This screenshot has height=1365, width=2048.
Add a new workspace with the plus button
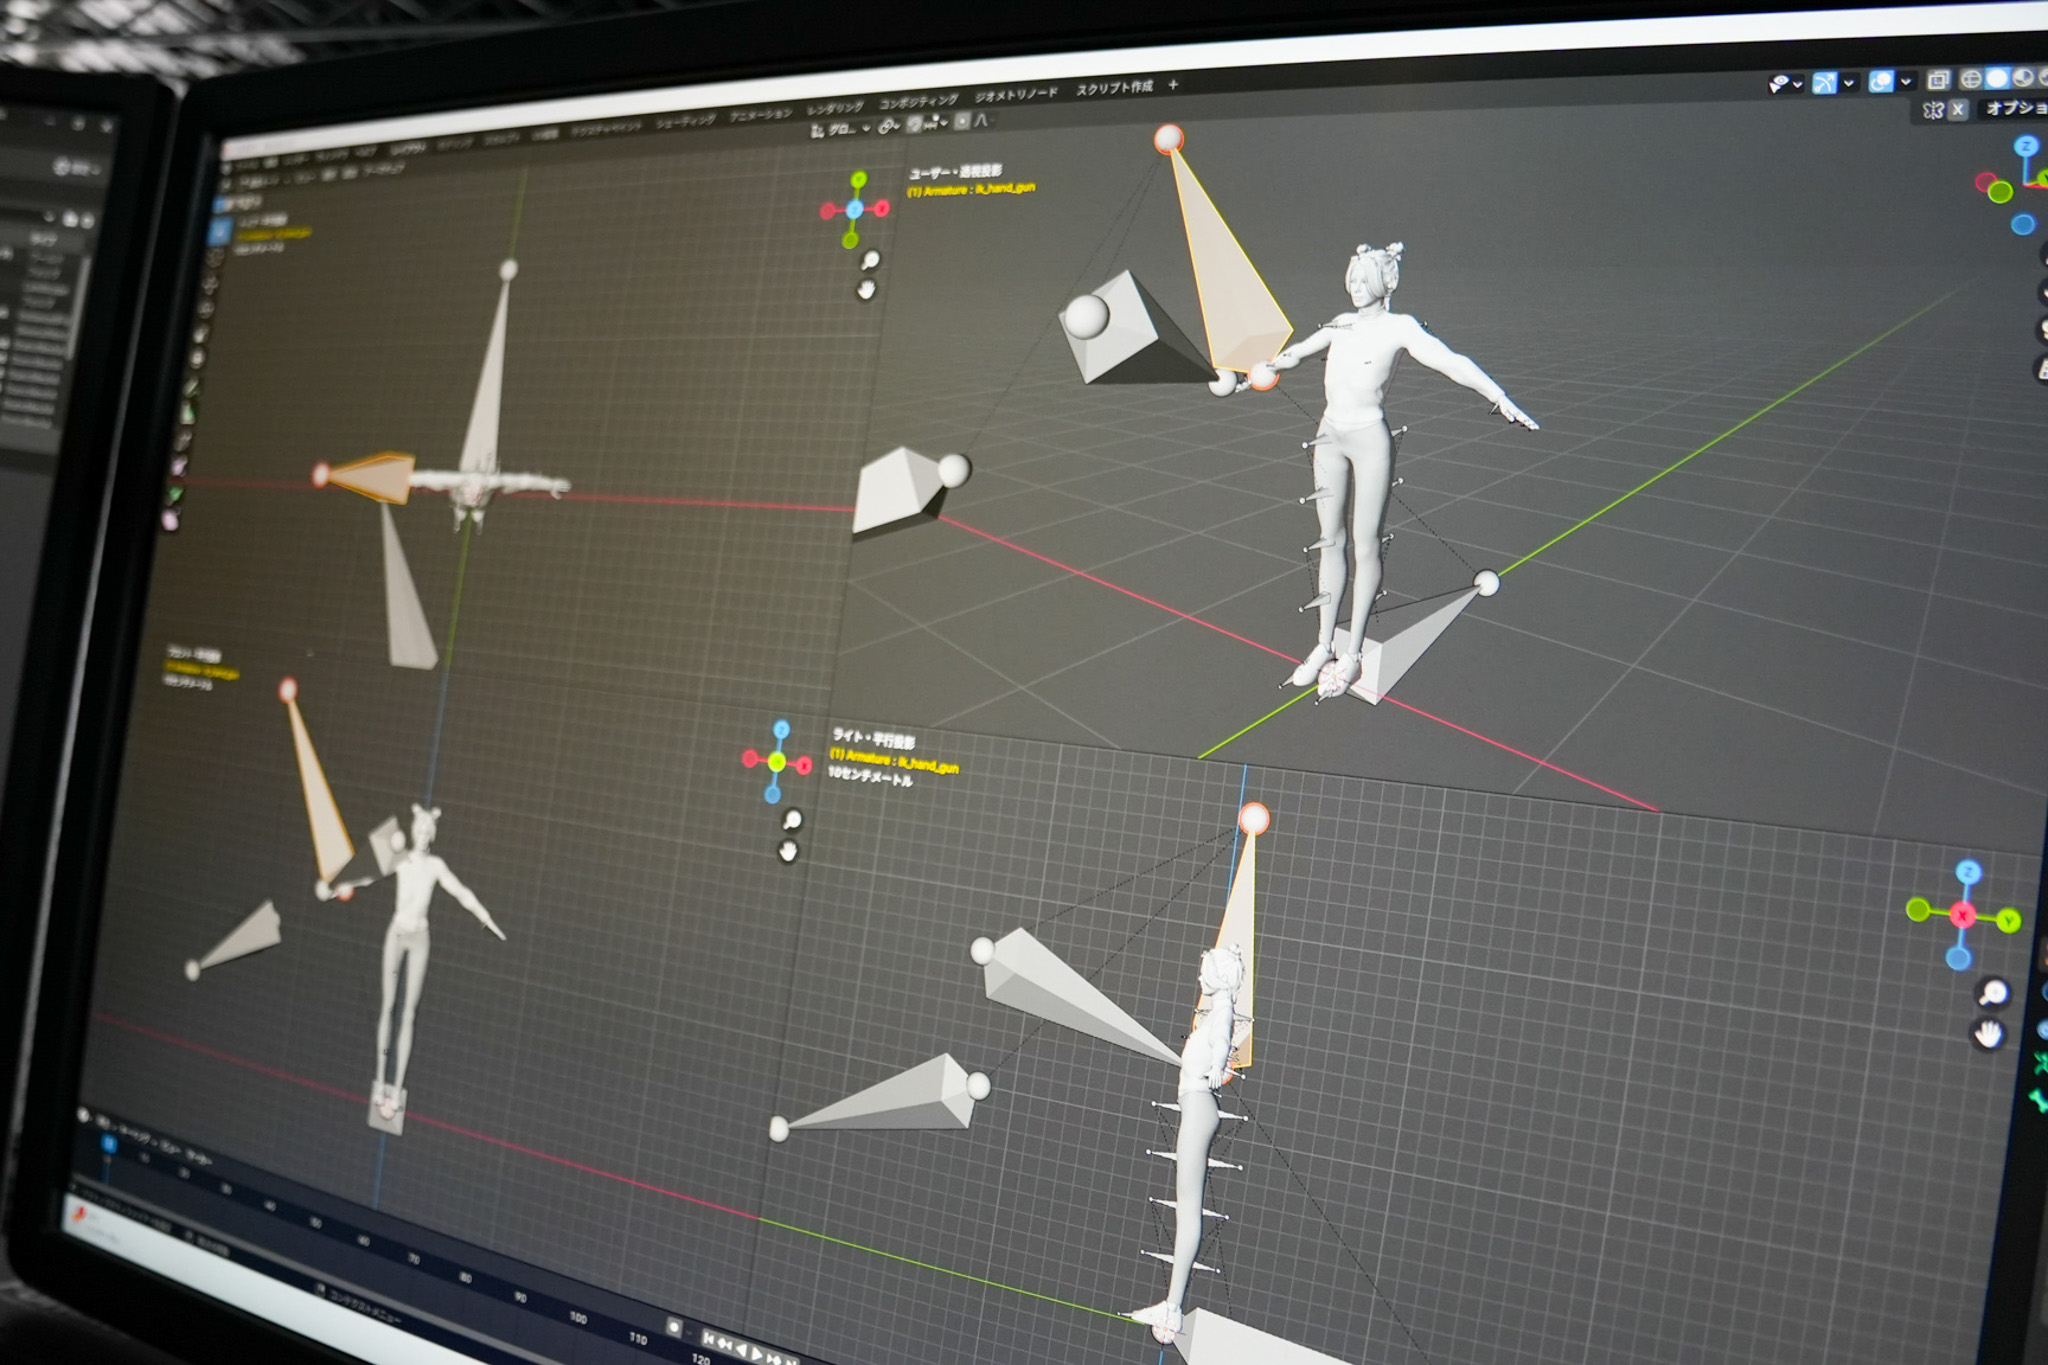(x=1173, y=85)
